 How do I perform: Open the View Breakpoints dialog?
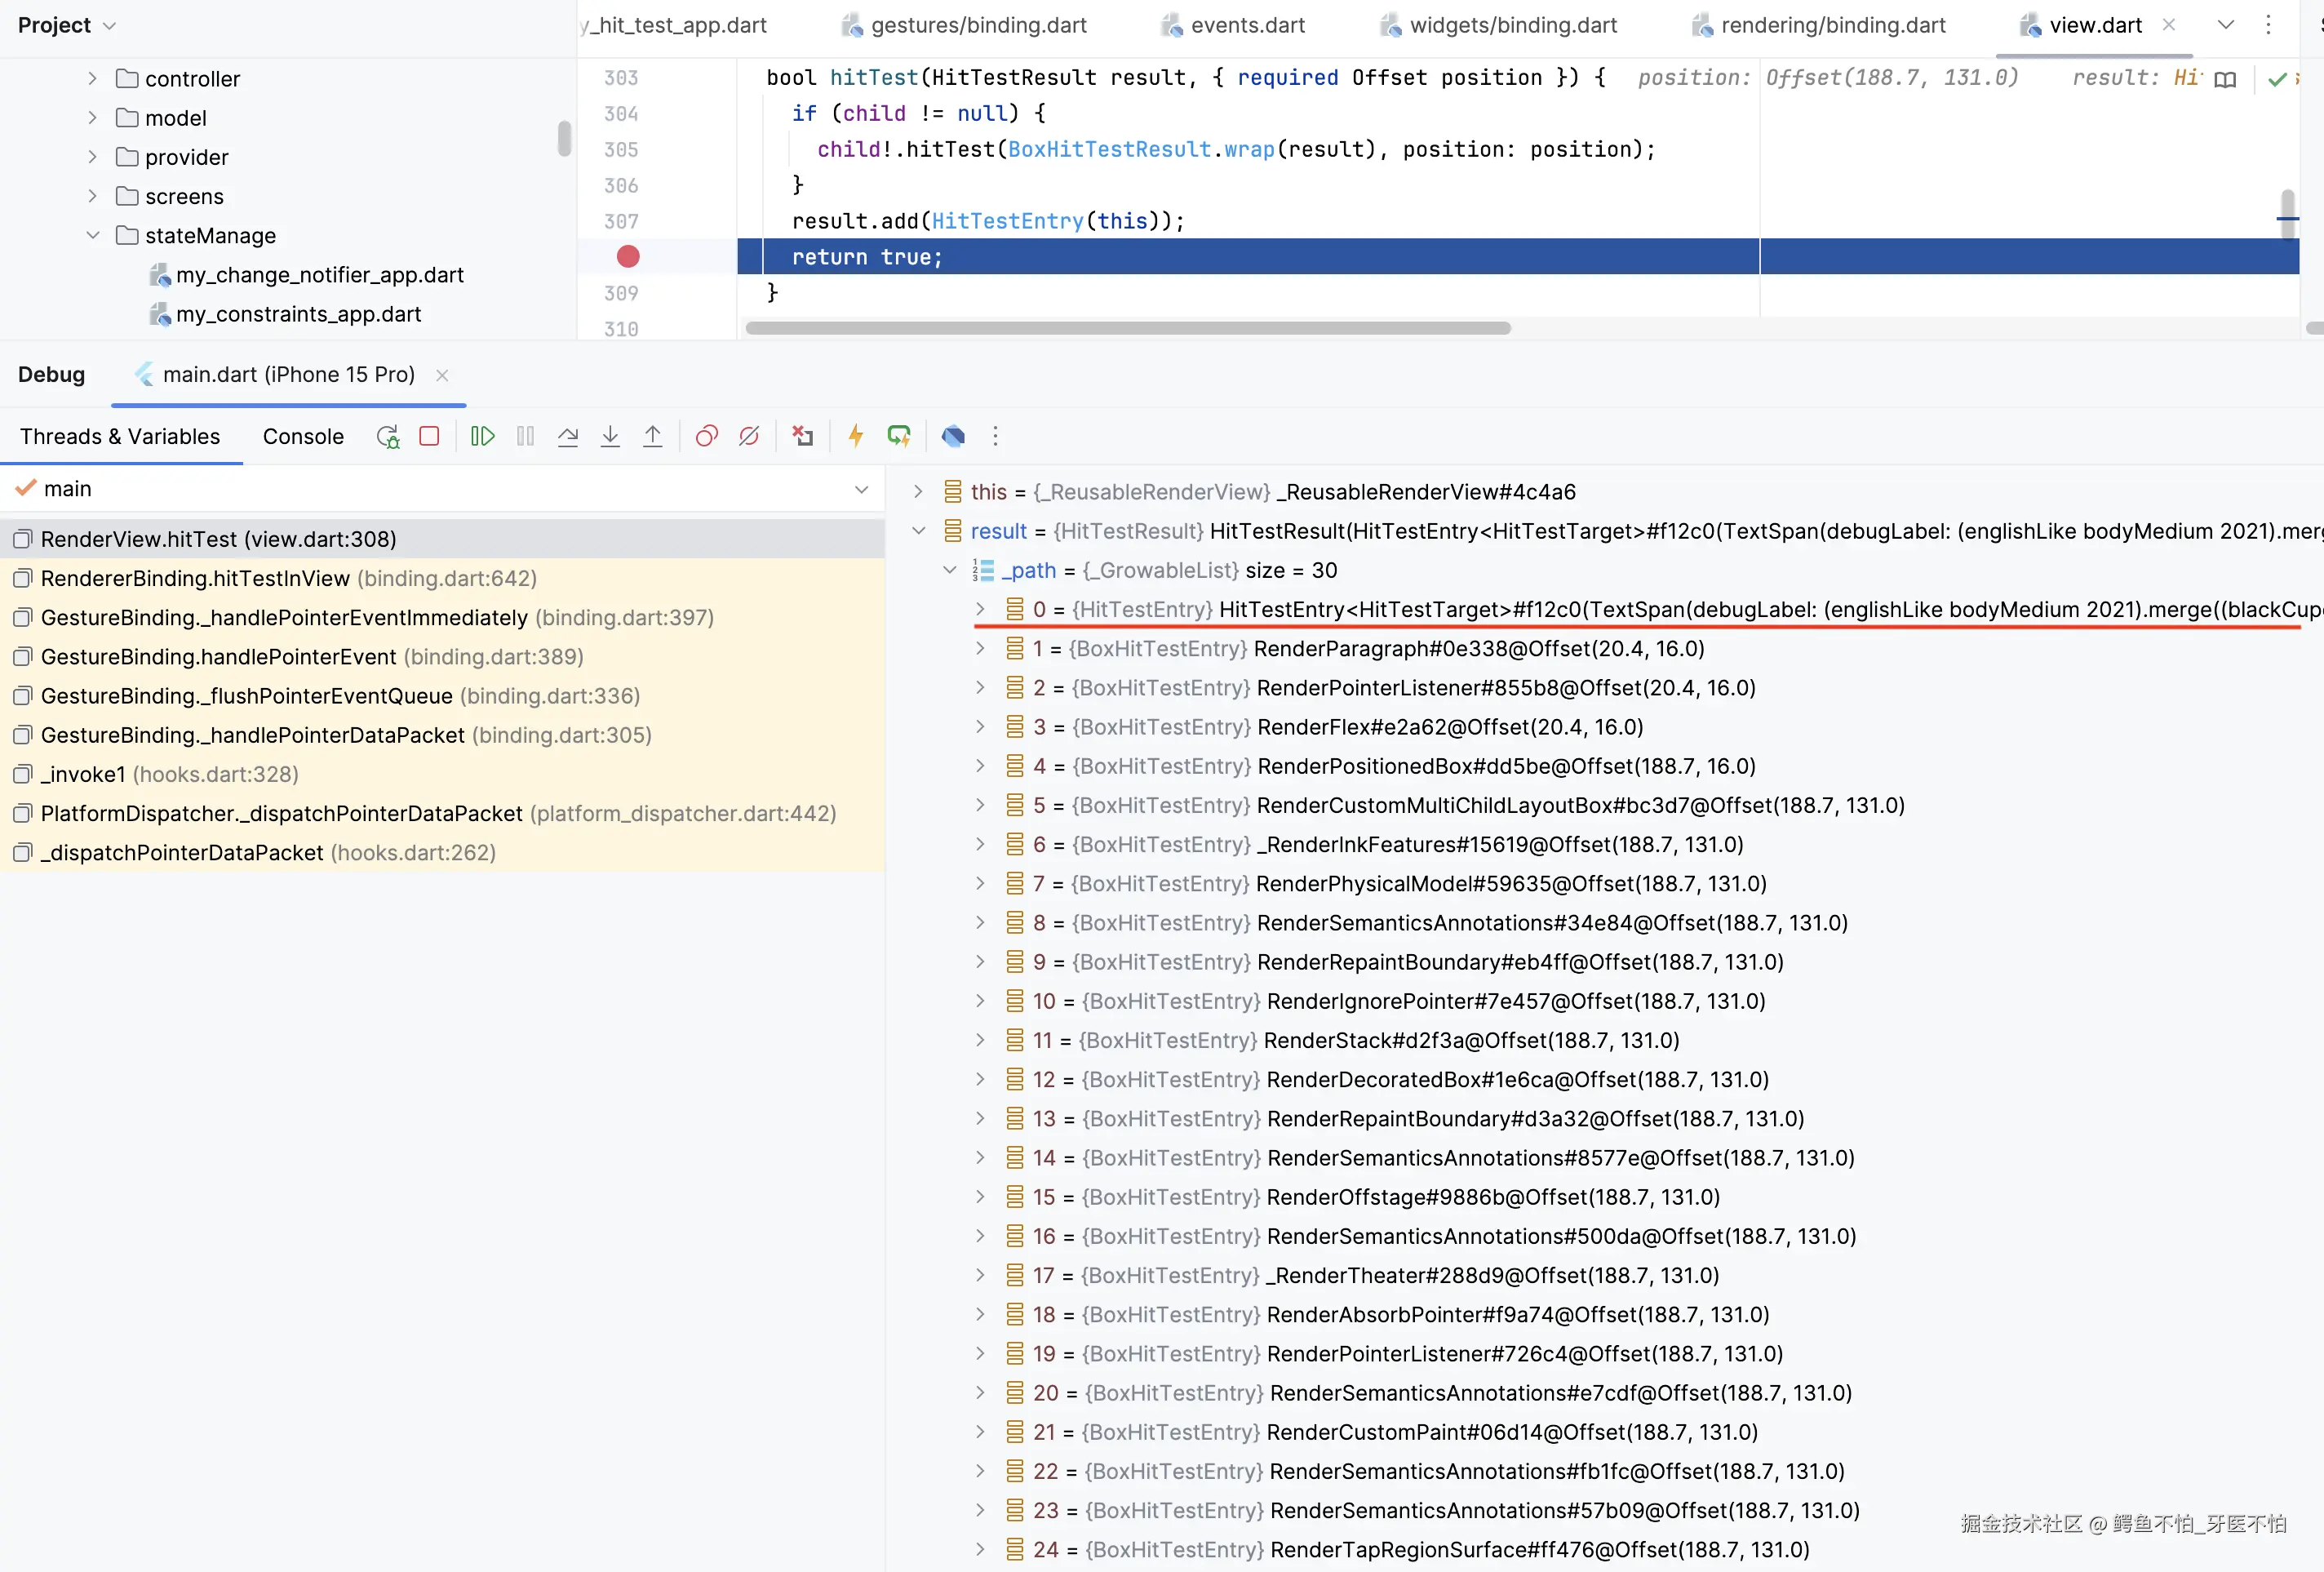[706, 437]
